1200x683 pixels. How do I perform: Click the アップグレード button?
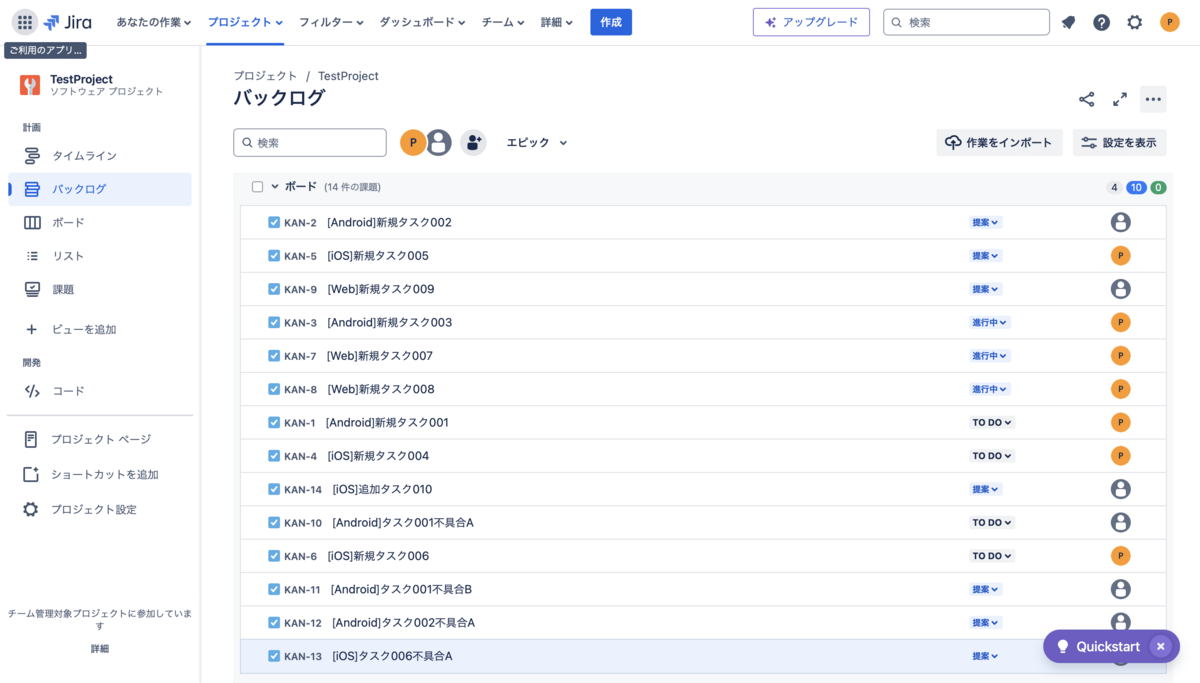811,21
